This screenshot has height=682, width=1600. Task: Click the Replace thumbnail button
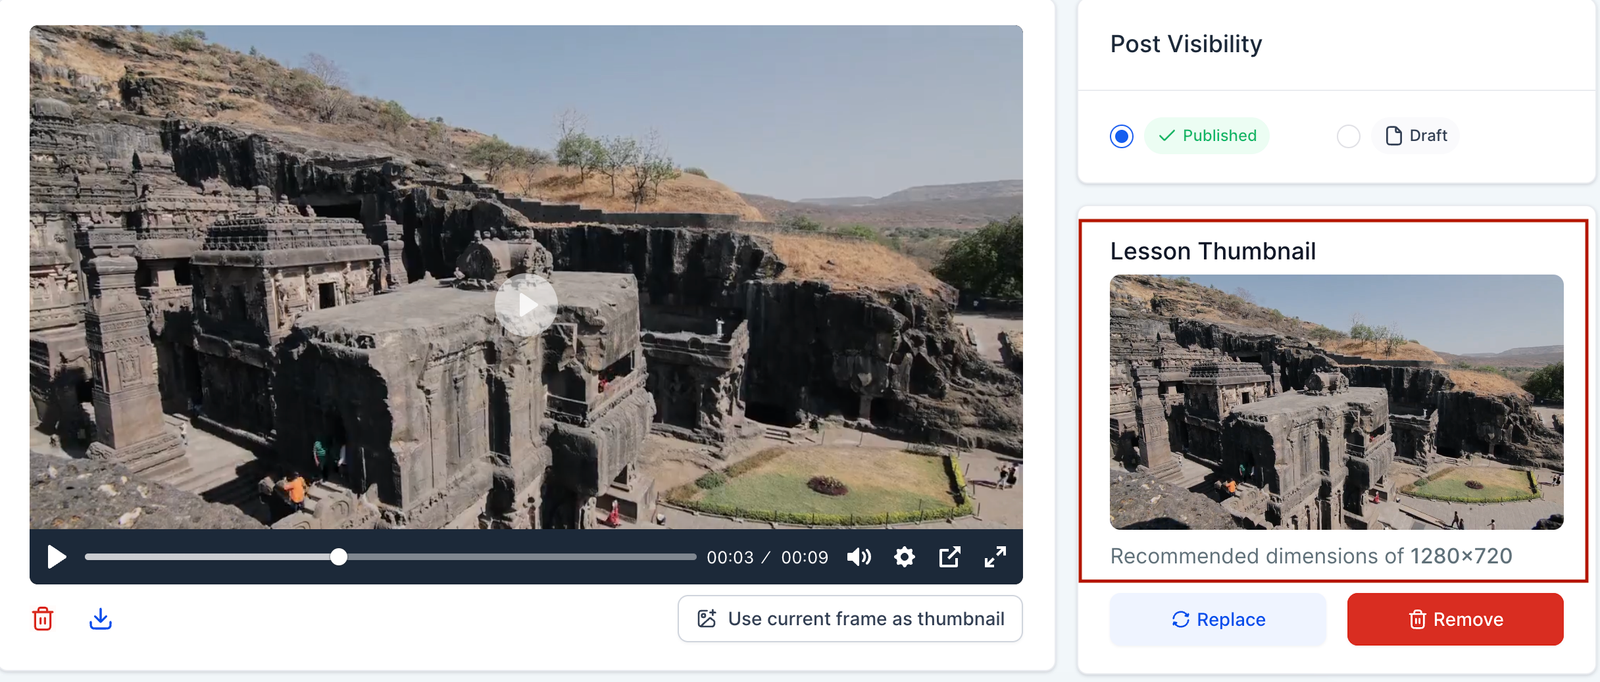coord(1217,619)
